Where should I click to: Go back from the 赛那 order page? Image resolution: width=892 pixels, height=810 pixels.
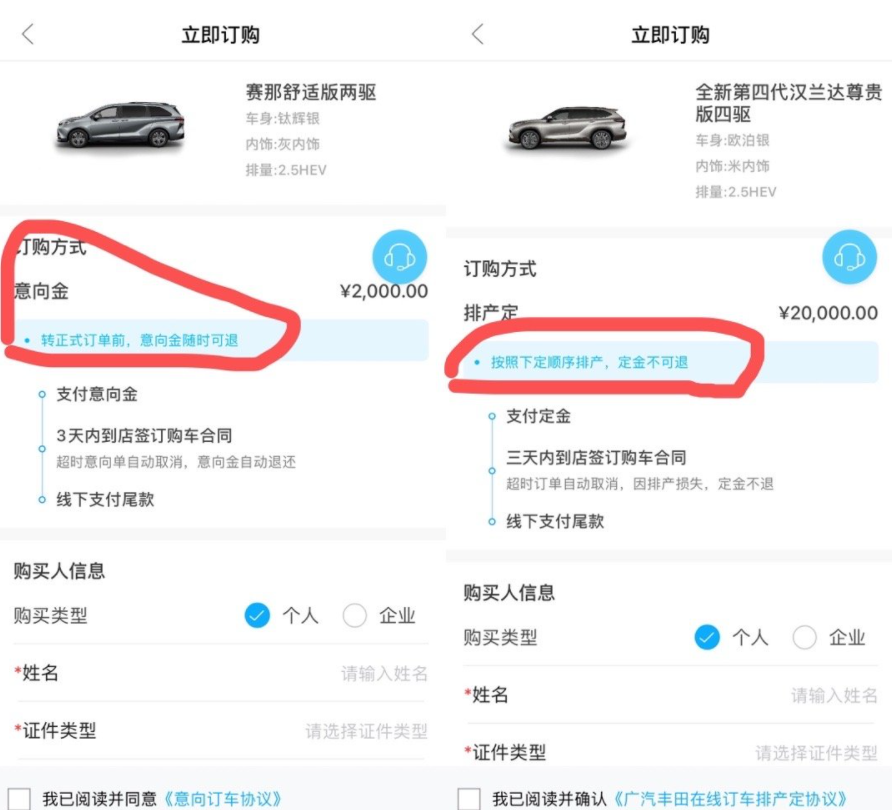tap(26, 33)
